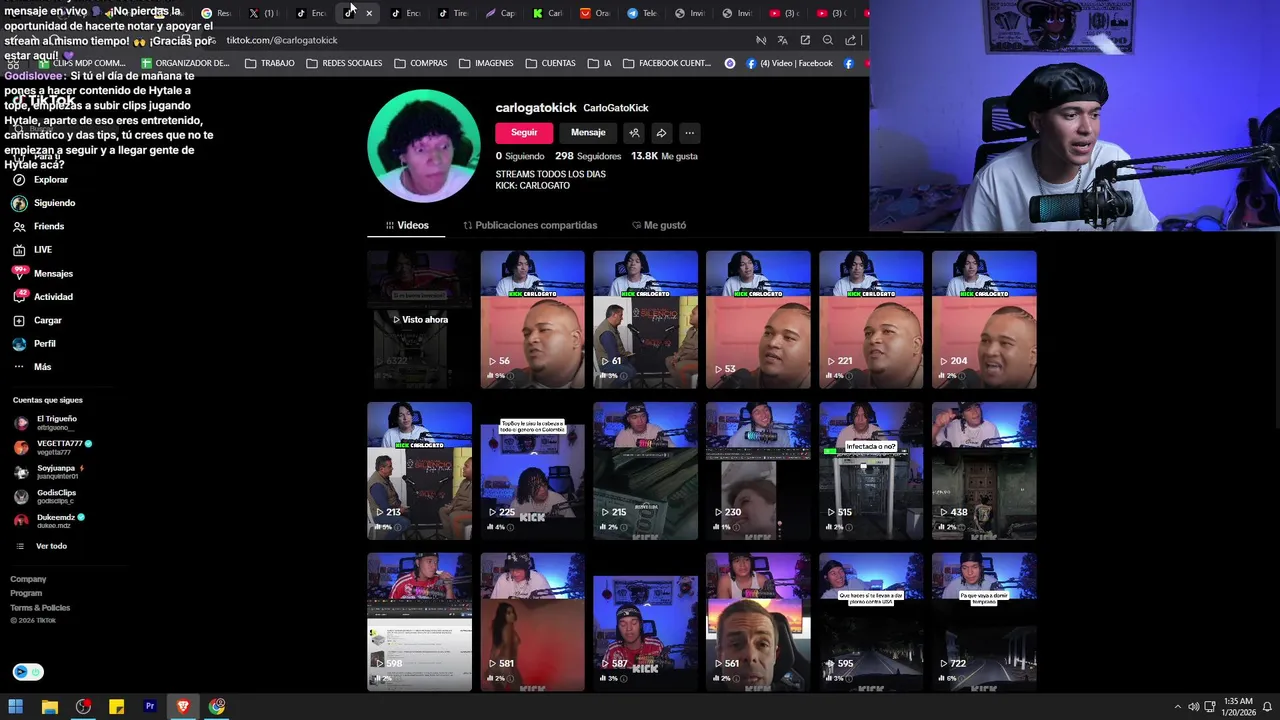Switch to the Videos tab

tap(407, 226)
